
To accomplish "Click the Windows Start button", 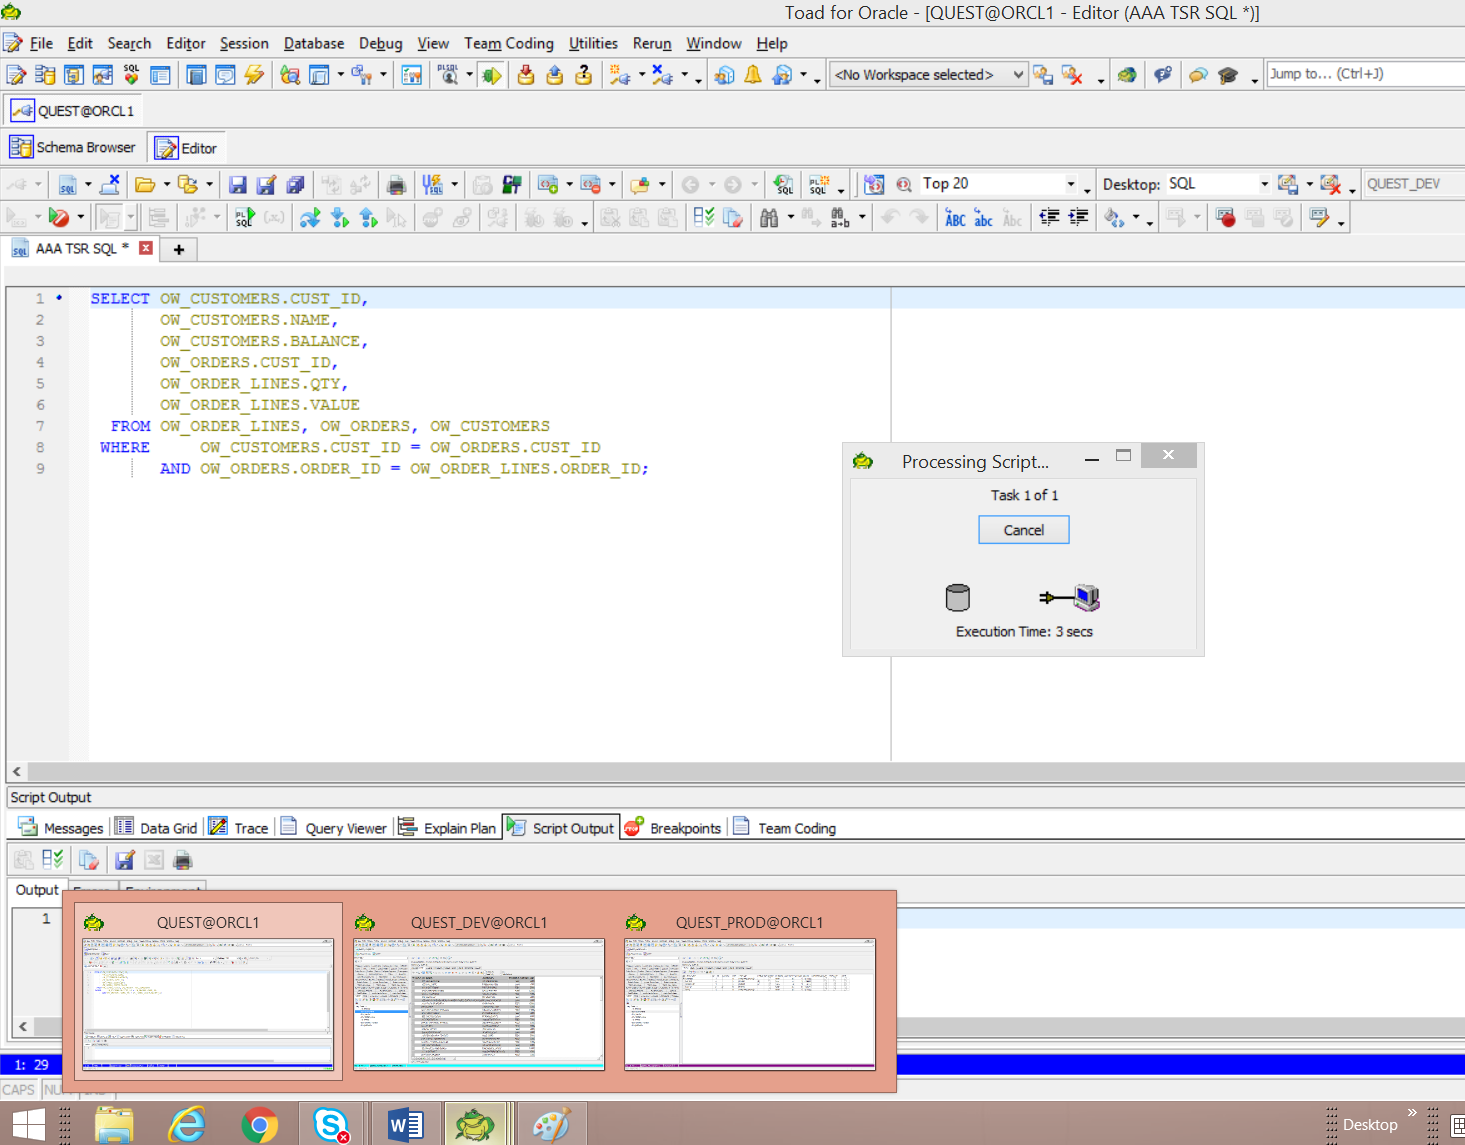I will (x=28, y=1125).
